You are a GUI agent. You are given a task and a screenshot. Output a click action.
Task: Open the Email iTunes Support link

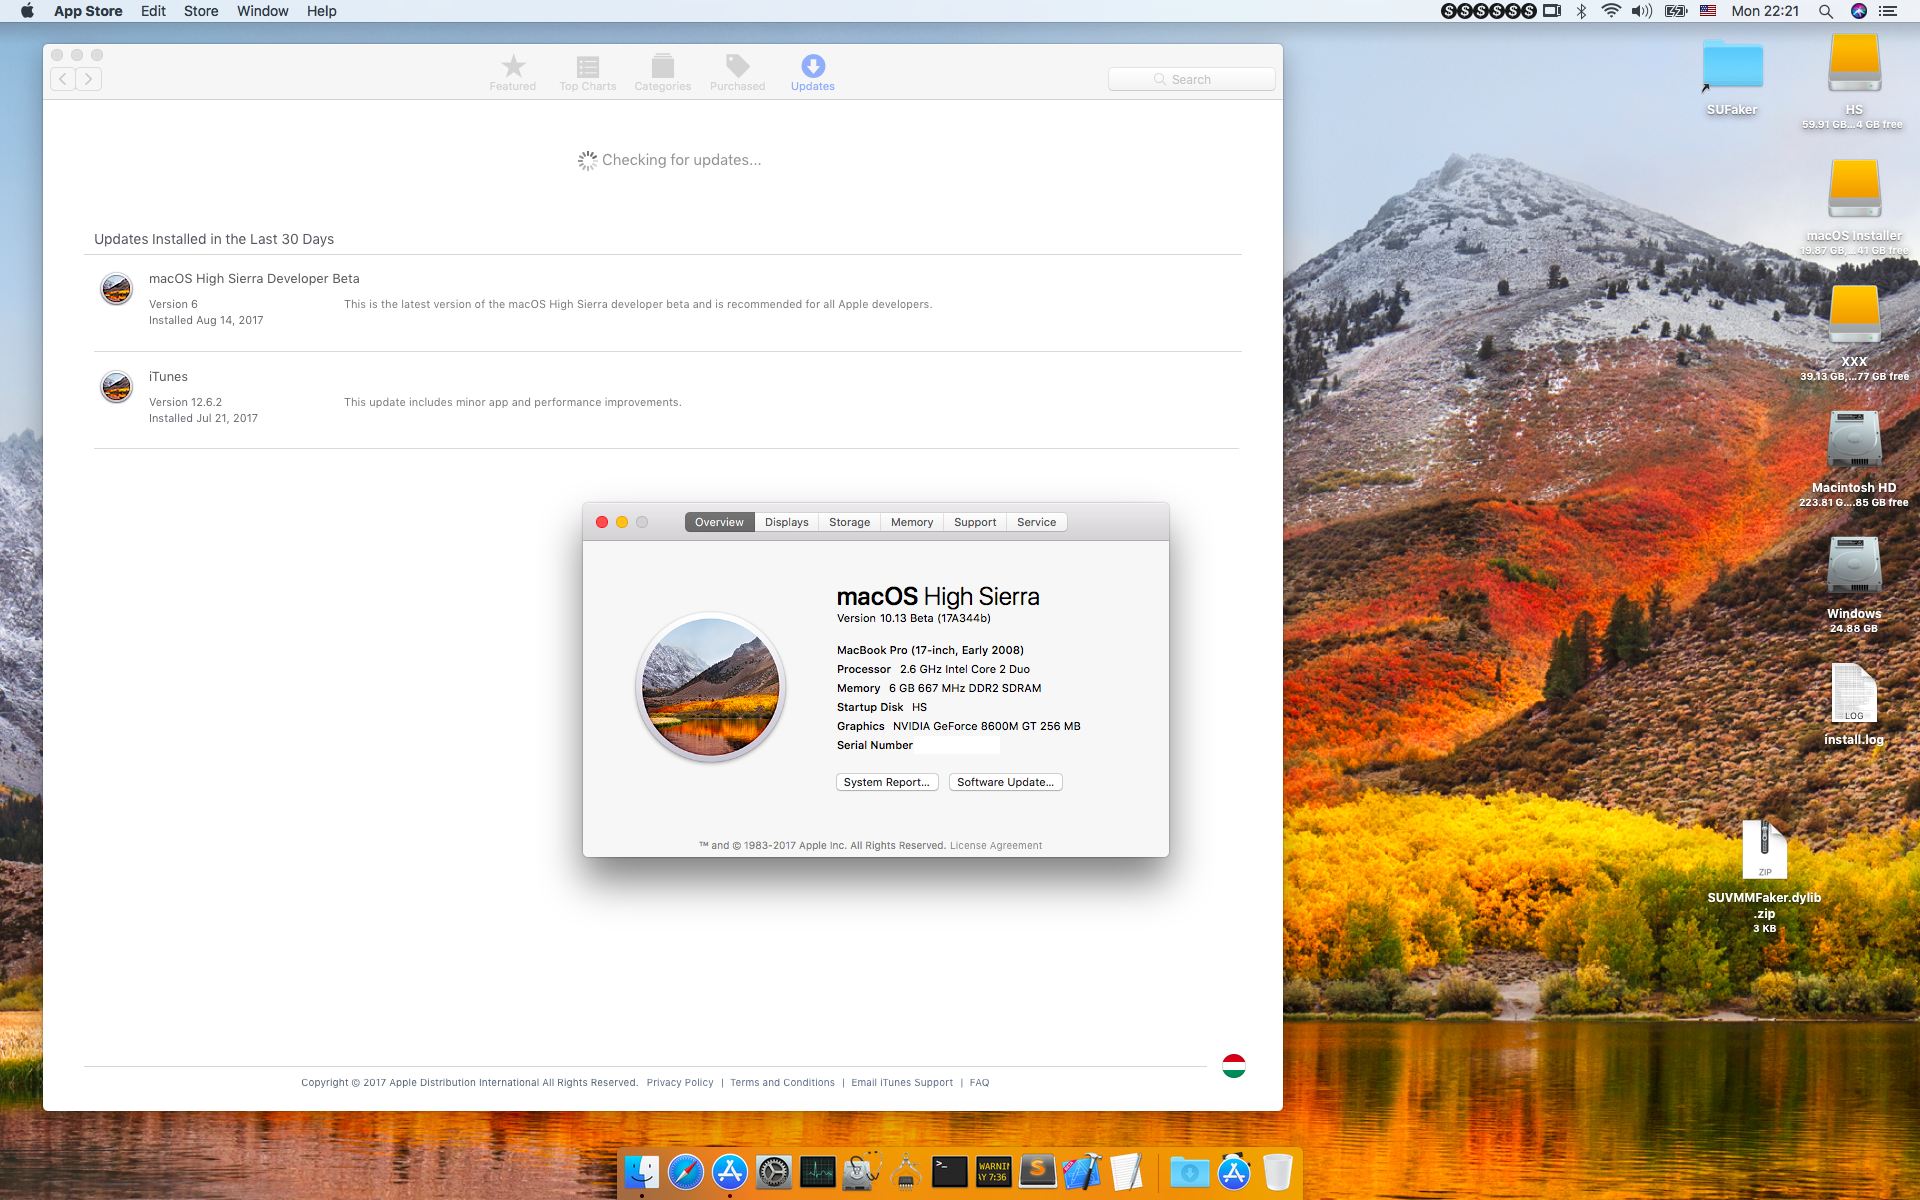click(x=902, y=1082)
